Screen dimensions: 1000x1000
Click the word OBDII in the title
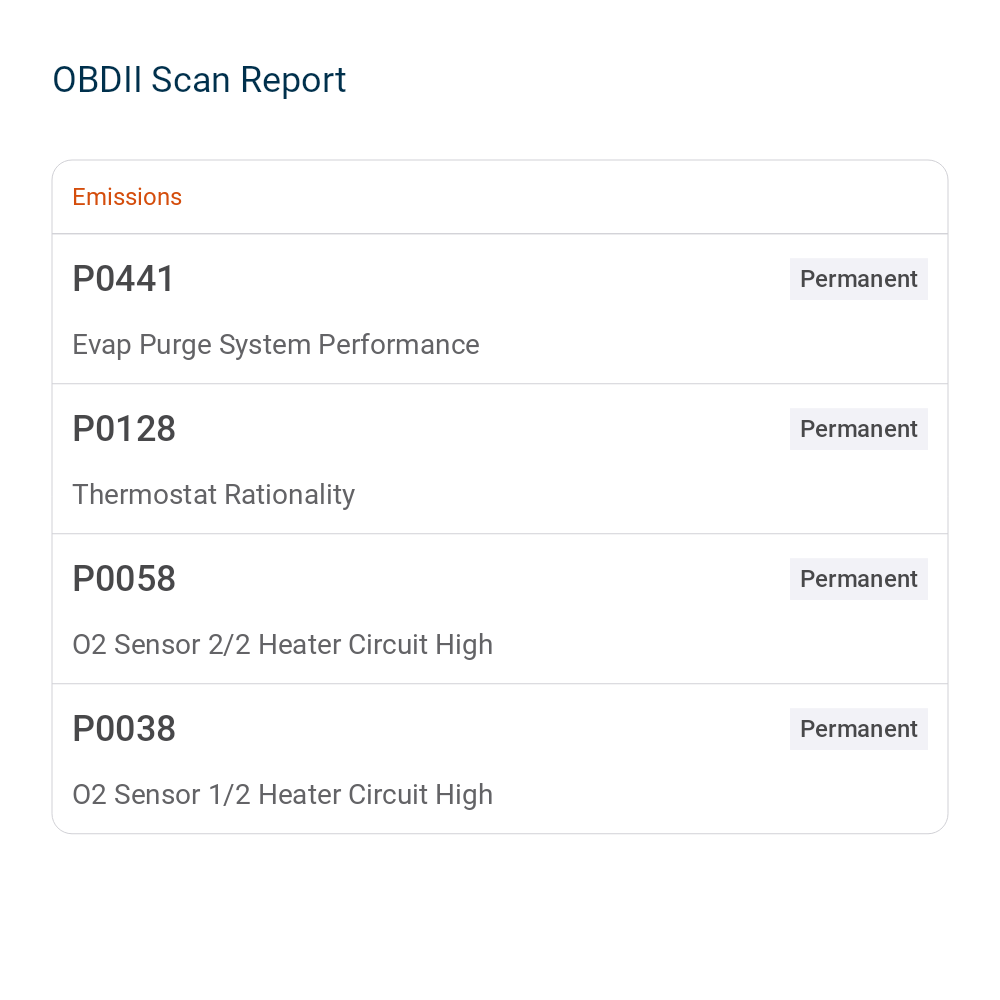[97, 80]
